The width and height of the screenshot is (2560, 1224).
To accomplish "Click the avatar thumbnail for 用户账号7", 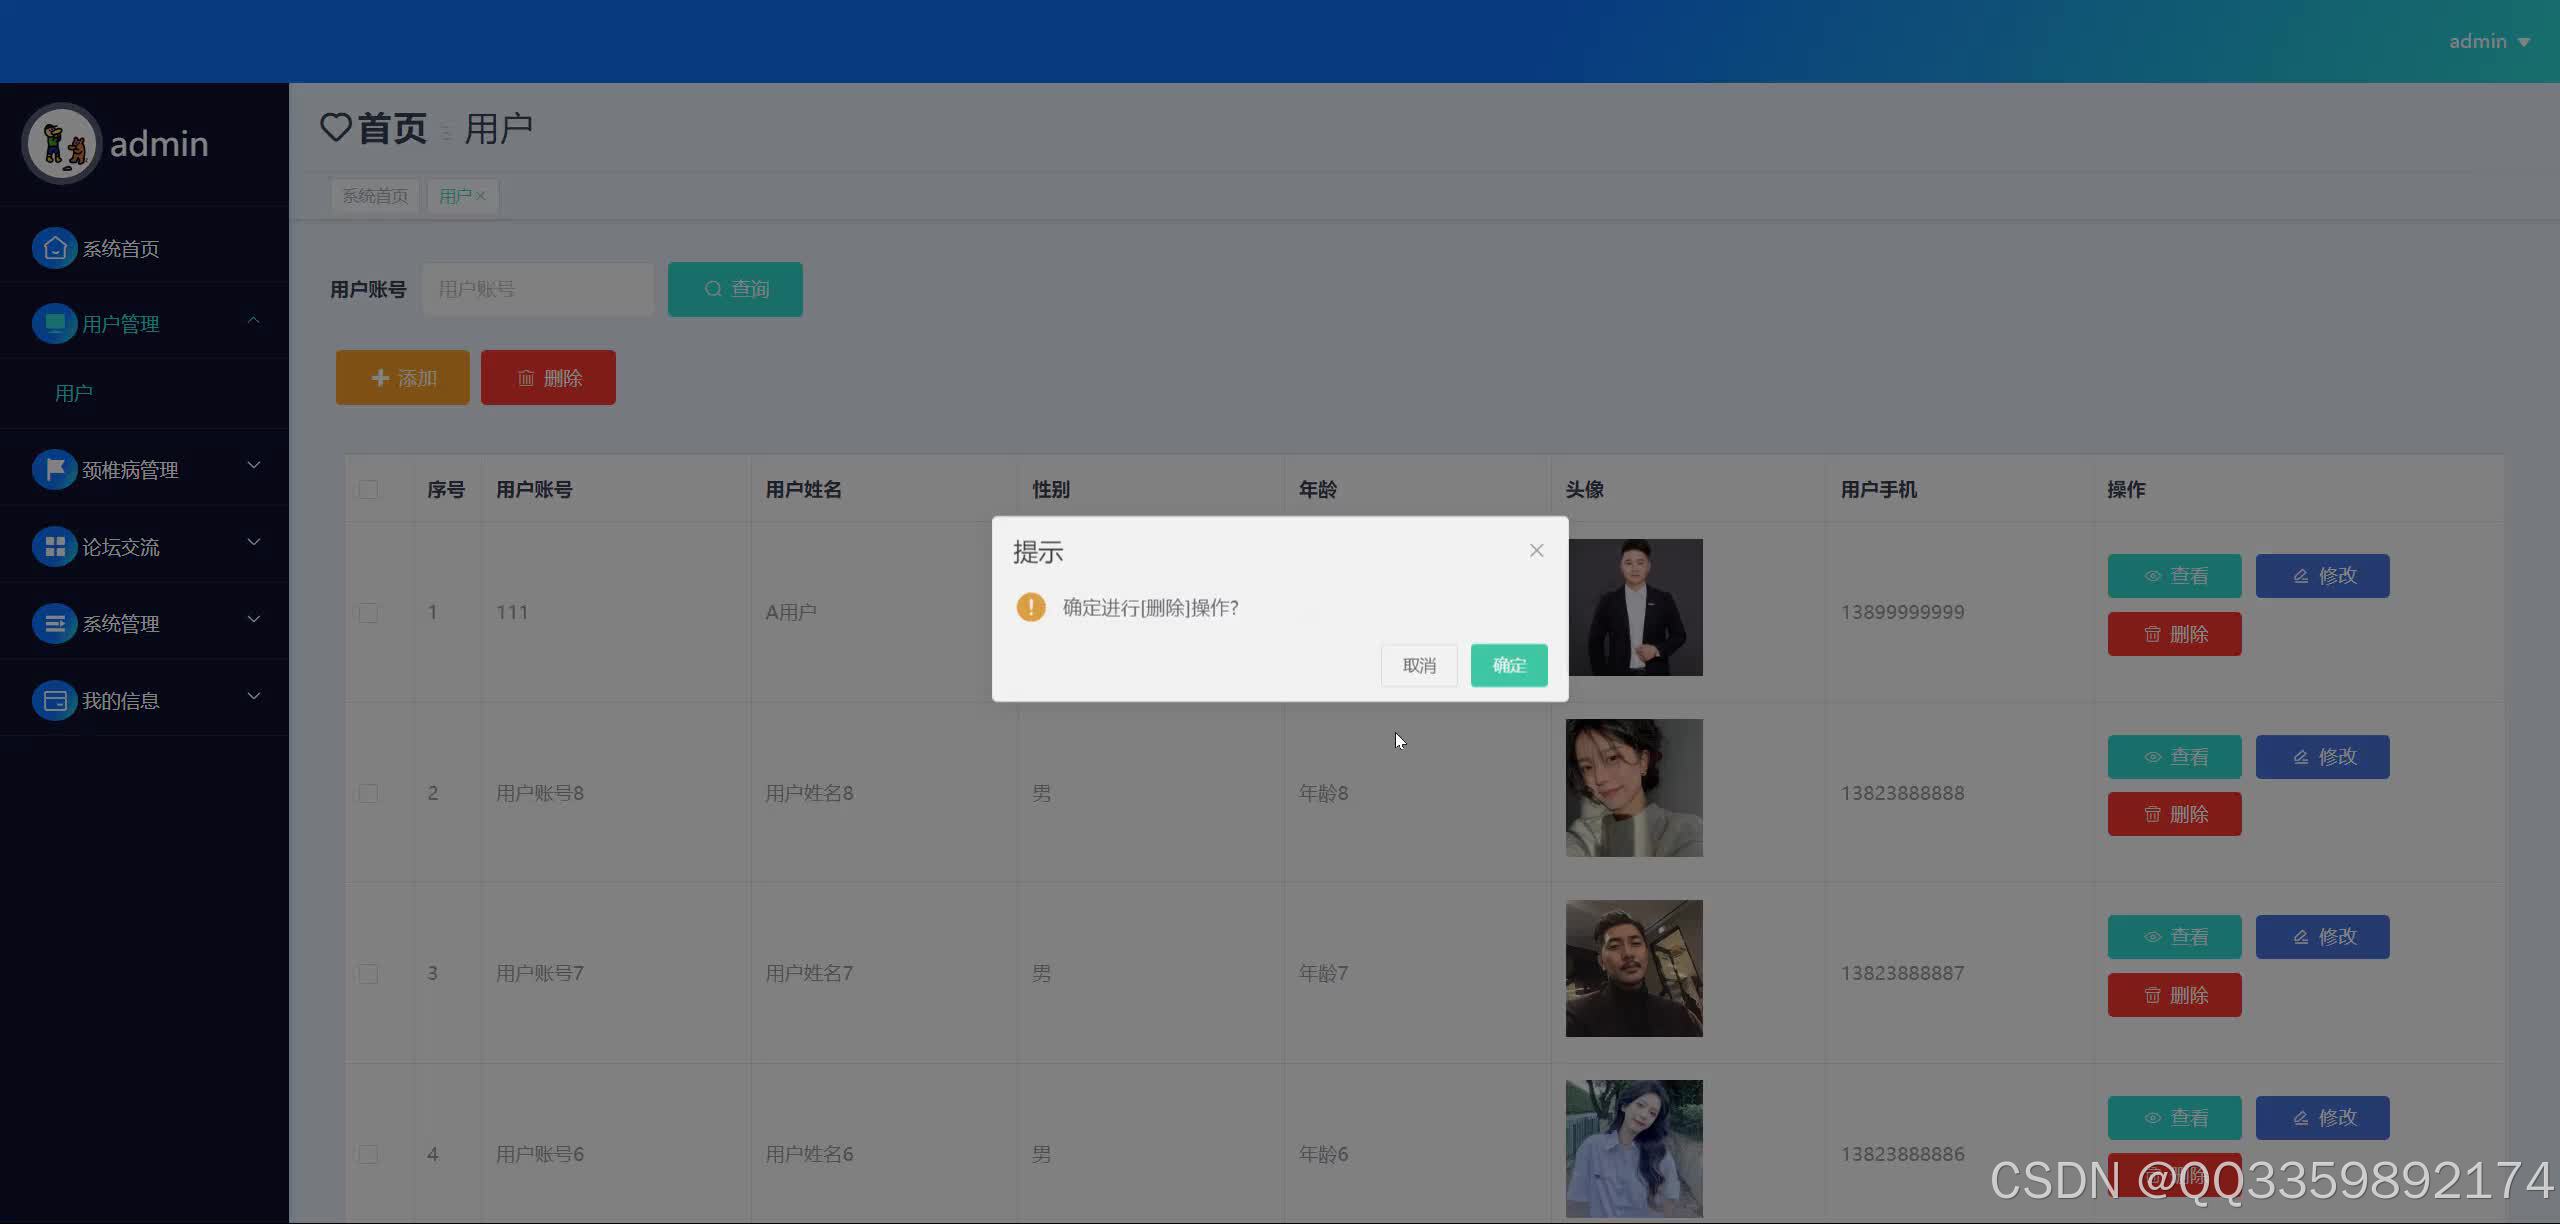I will [x=1633, y=968].
